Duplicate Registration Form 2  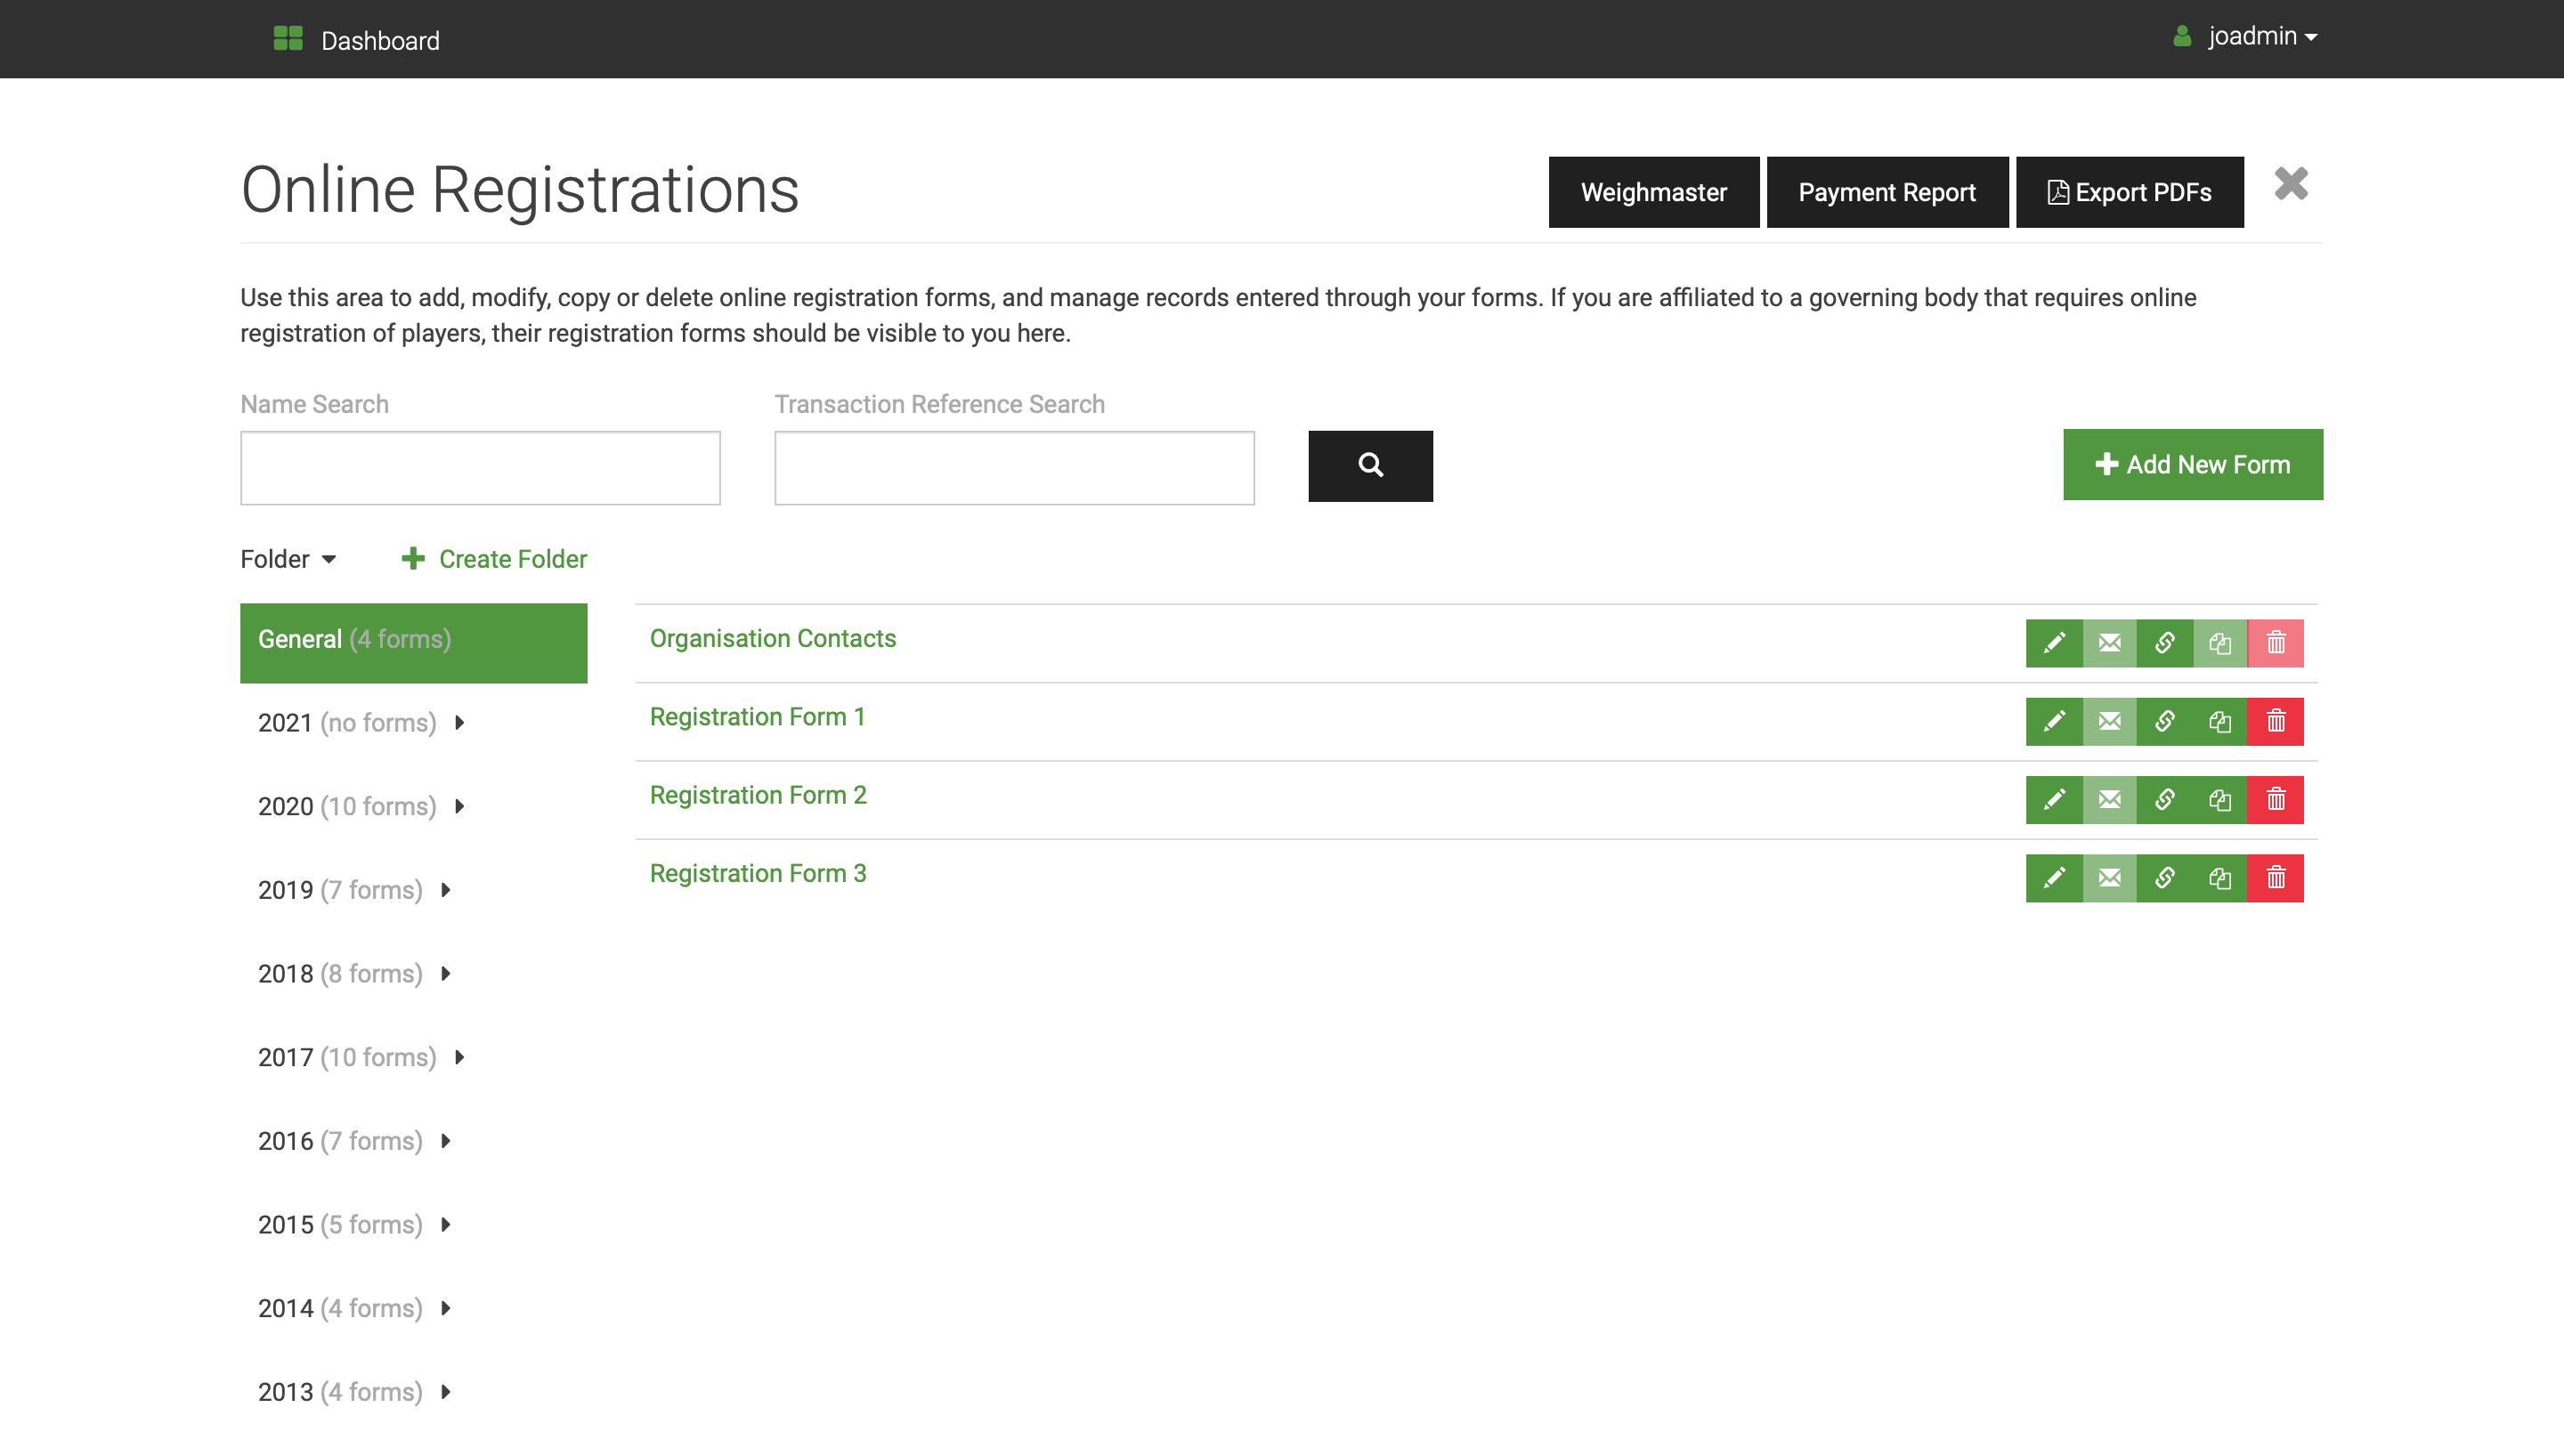coord(2220,800)
